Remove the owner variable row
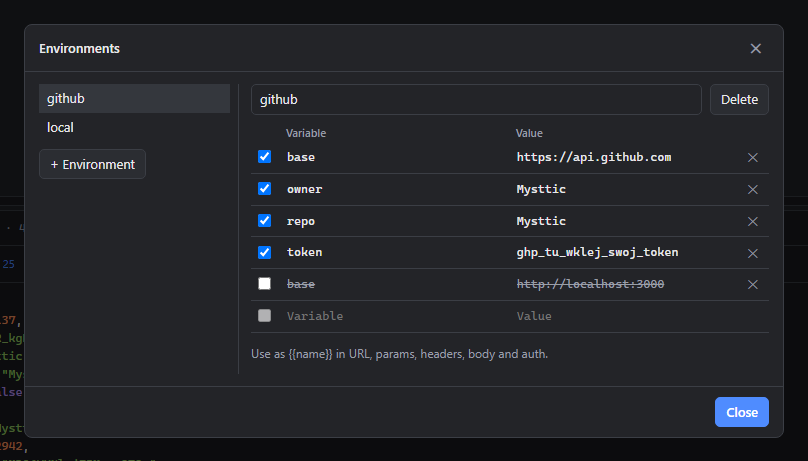 [752, 190]
